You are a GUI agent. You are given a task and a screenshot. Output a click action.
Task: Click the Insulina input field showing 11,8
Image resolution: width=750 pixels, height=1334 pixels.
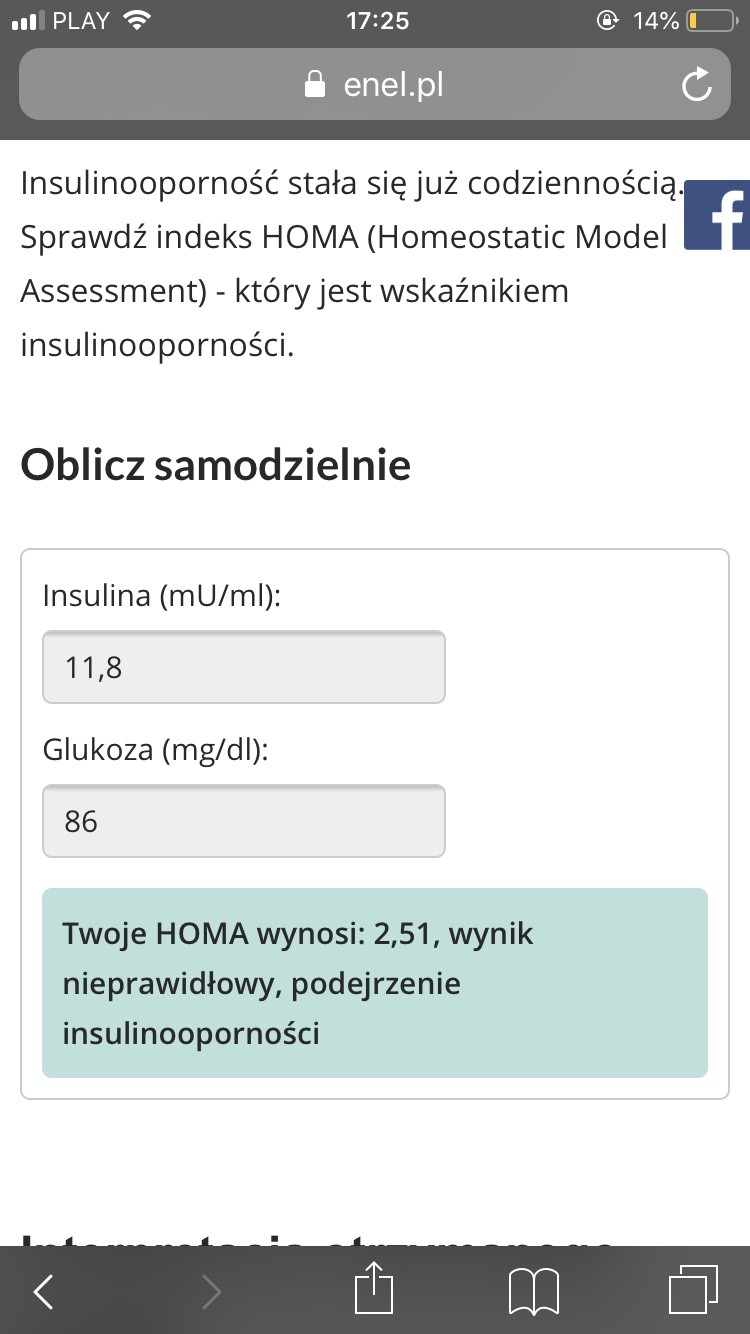244,667
